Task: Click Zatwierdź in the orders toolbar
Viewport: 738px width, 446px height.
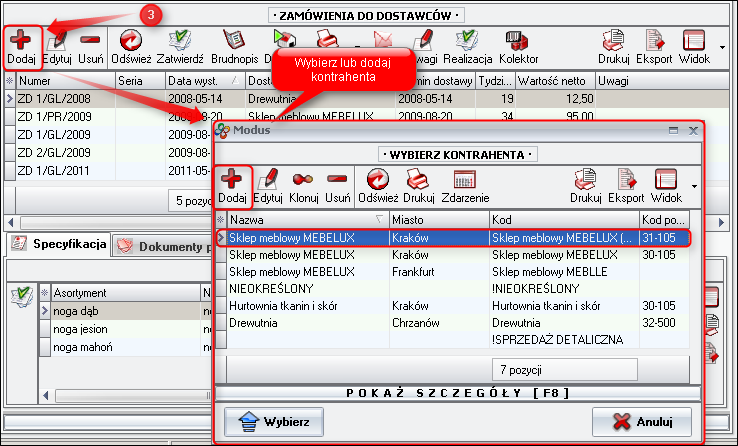Action: pyautogui.click(x=180, y=46)
